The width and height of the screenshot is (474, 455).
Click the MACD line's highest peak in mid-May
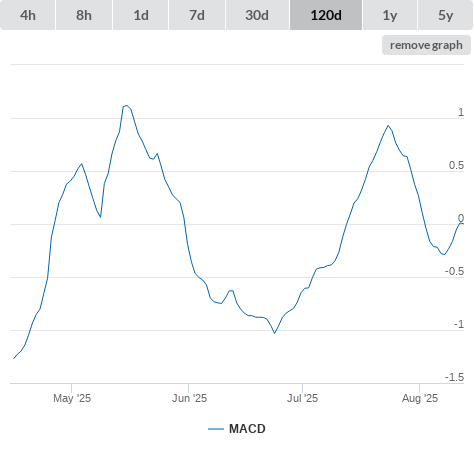tap(126, 106)
